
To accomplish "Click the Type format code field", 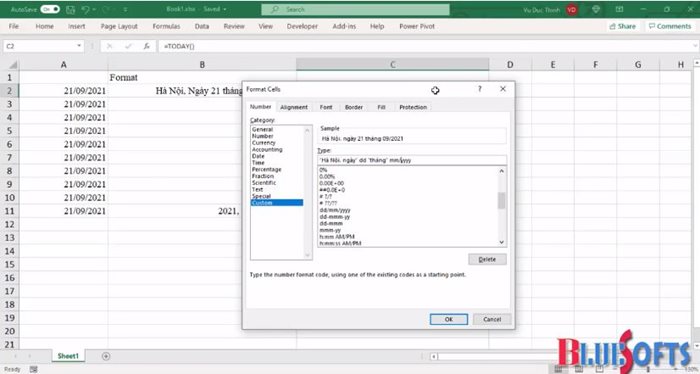I will [x=412, y=160].
